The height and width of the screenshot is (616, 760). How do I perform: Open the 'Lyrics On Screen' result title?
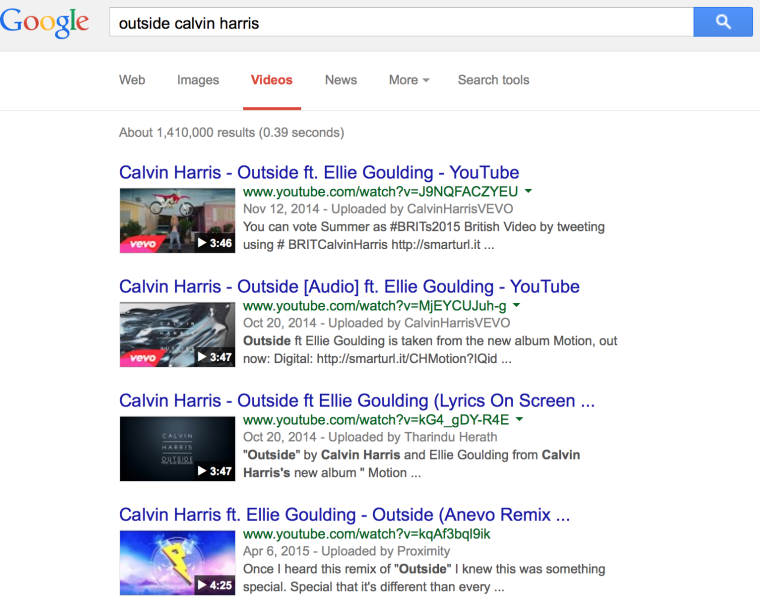[357, 401]
